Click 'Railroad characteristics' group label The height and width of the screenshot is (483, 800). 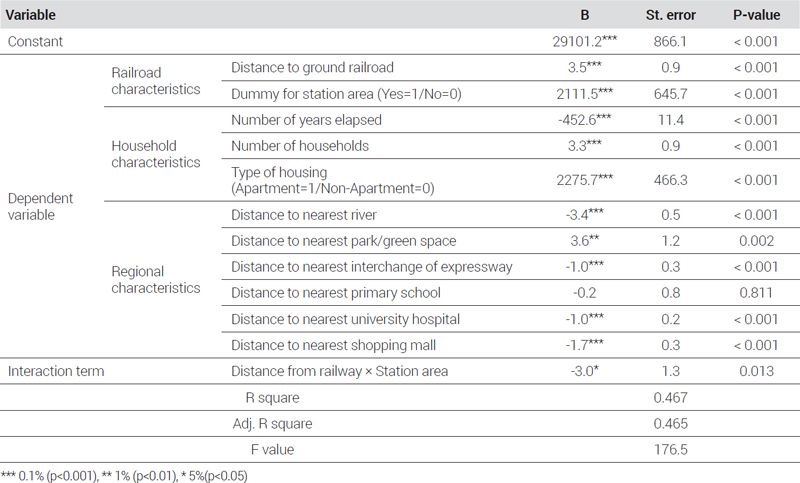tap(156, 81)
